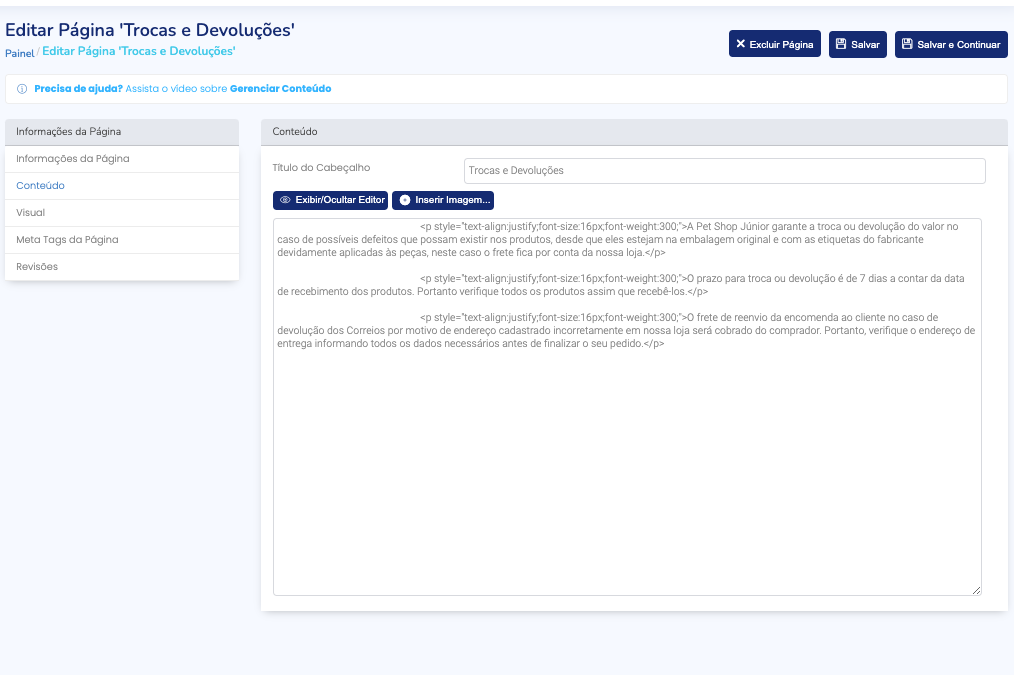Viewport: 1014px width, 675px height.
Task: Collapse the Informações da Página sidebar header
Action: coord(121,132)
